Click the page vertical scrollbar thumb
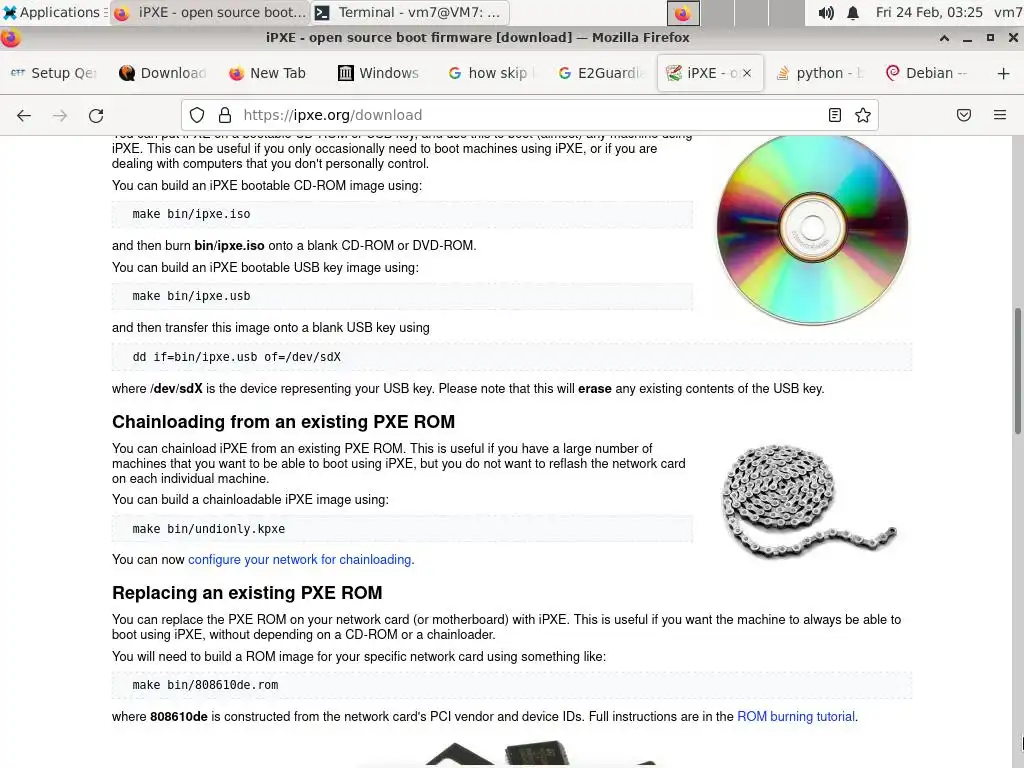This screenshot has height=768, width=1024. pos(1017,370)
